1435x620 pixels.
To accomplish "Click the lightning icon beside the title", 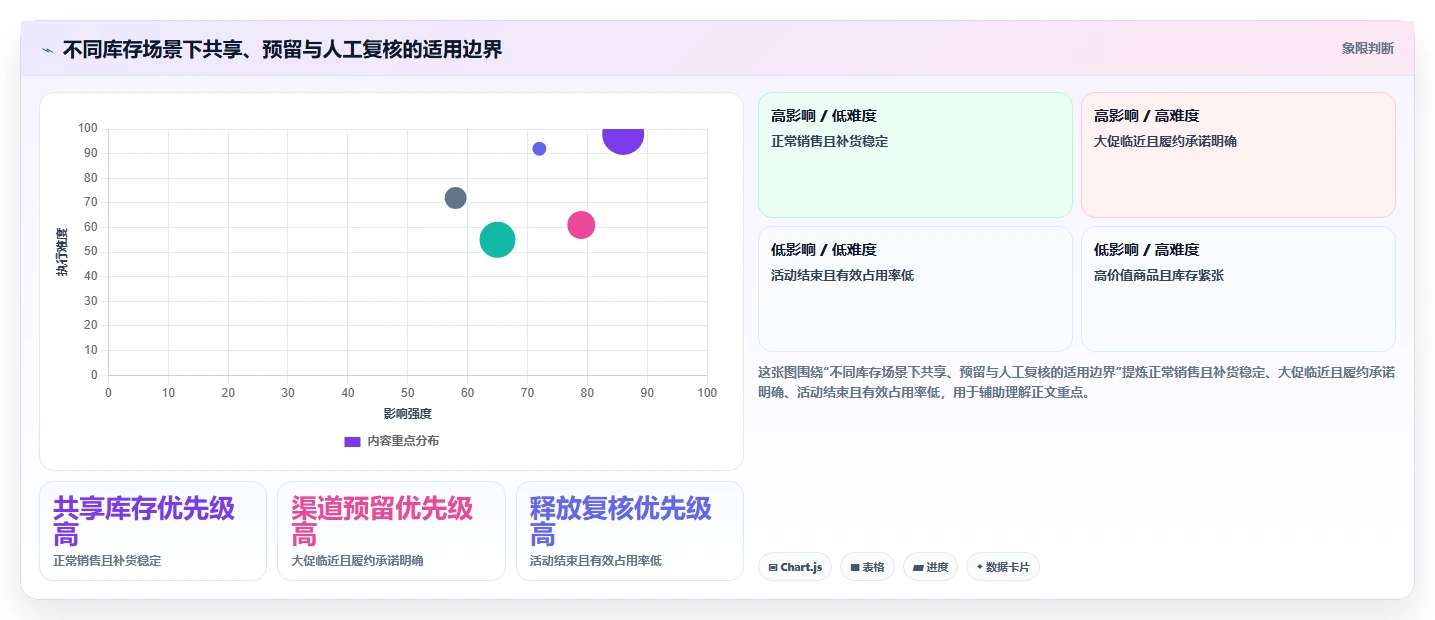I will tap(47, 50).
